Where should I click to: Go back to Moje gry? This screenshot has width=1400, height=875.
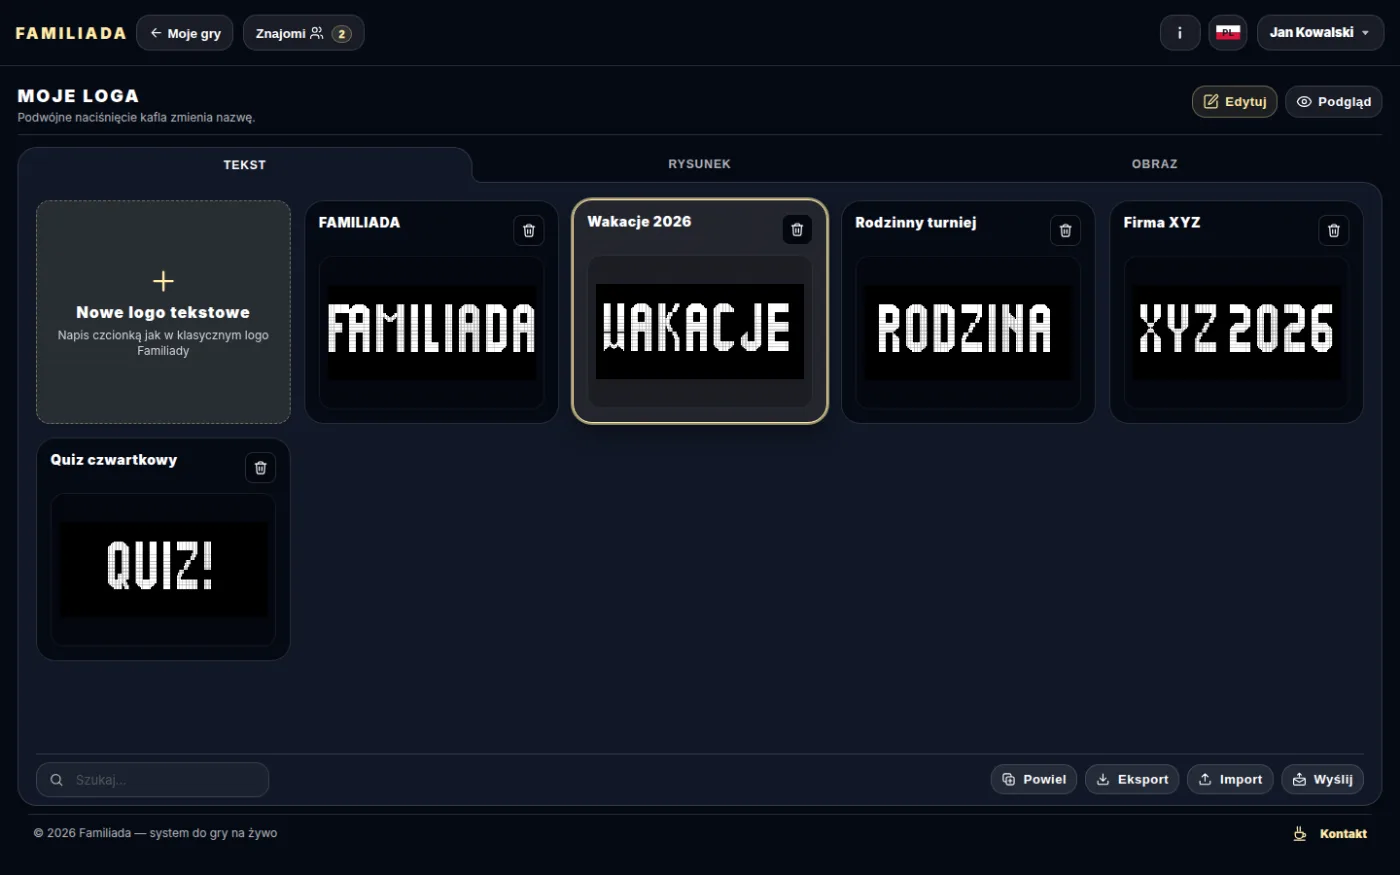pos(185,33)
